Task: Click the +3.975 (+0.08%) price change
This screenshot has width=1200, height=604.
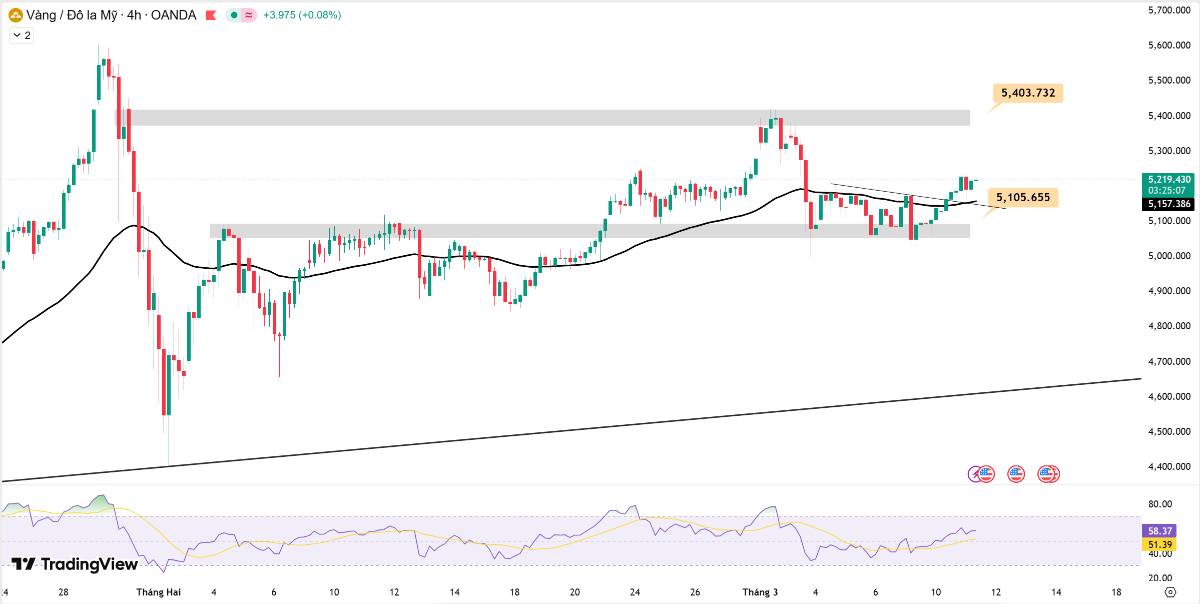Action: point(301,15)
